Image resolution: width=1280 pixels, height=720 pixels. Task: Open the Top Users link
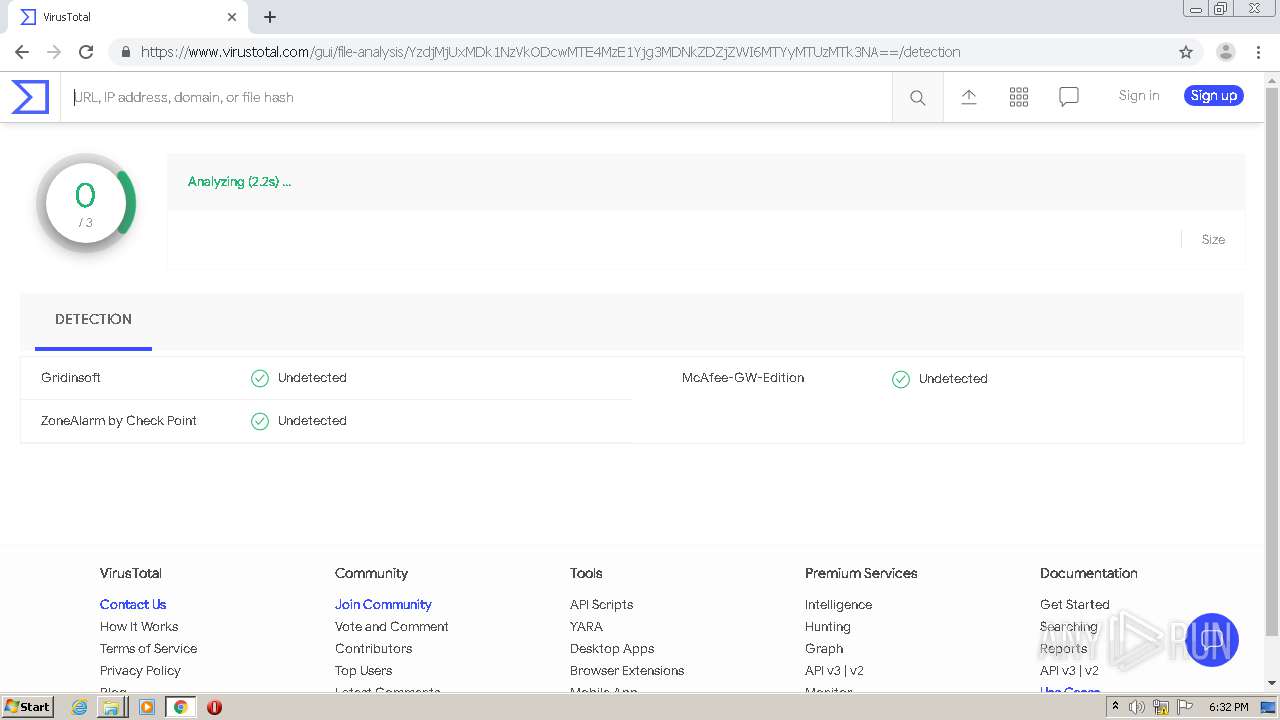363,671
